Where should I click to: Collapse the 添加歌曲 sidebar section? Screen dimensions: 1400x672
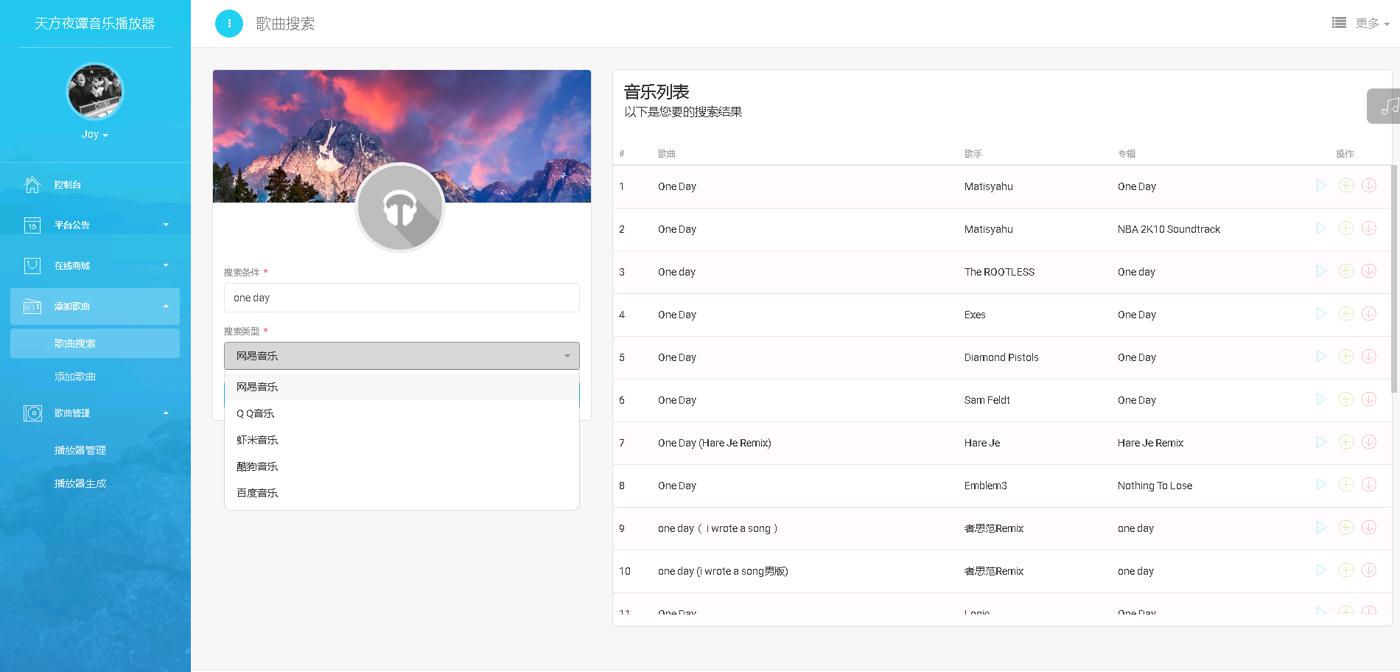[x=95, y=305]
